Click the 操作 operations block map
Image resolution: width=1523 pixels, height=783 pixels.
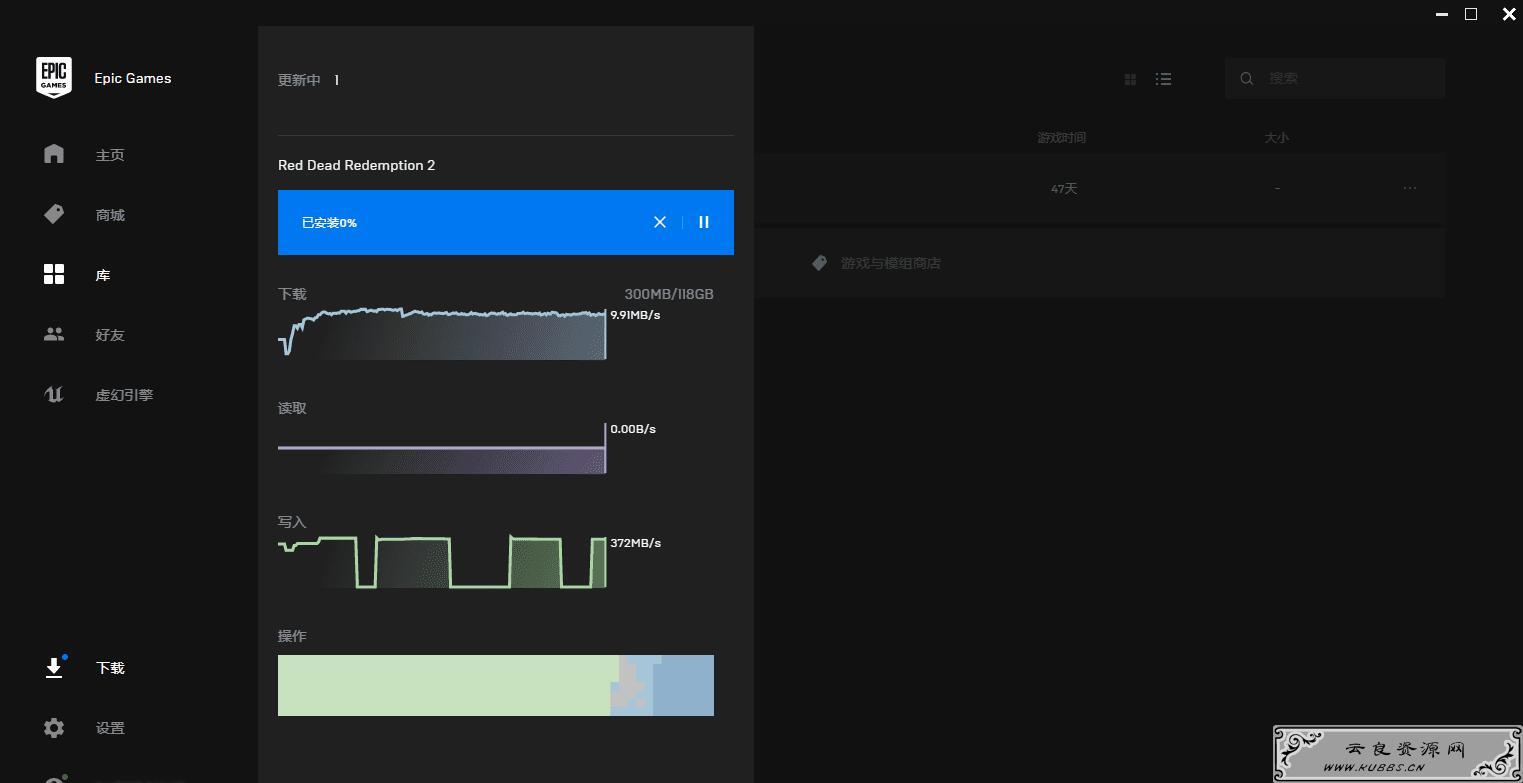tap(495, 685)
